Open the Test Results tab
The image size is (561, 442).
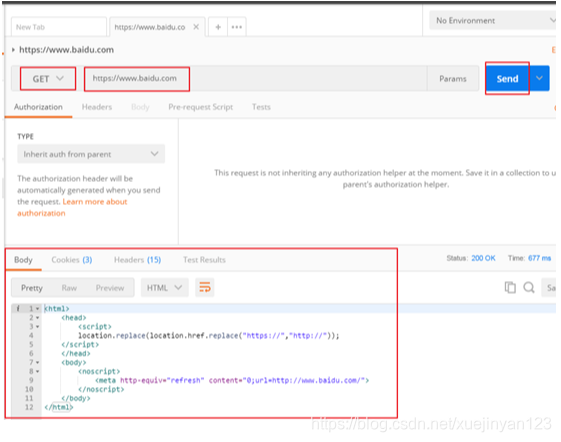point(204,260)
